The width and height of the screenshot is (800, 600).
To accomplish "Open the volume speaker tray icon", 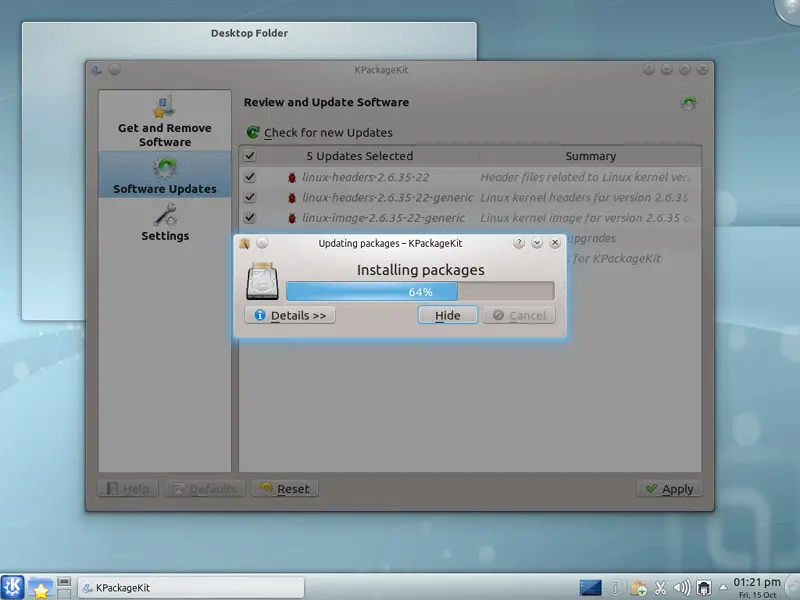I will coord(682,588).
